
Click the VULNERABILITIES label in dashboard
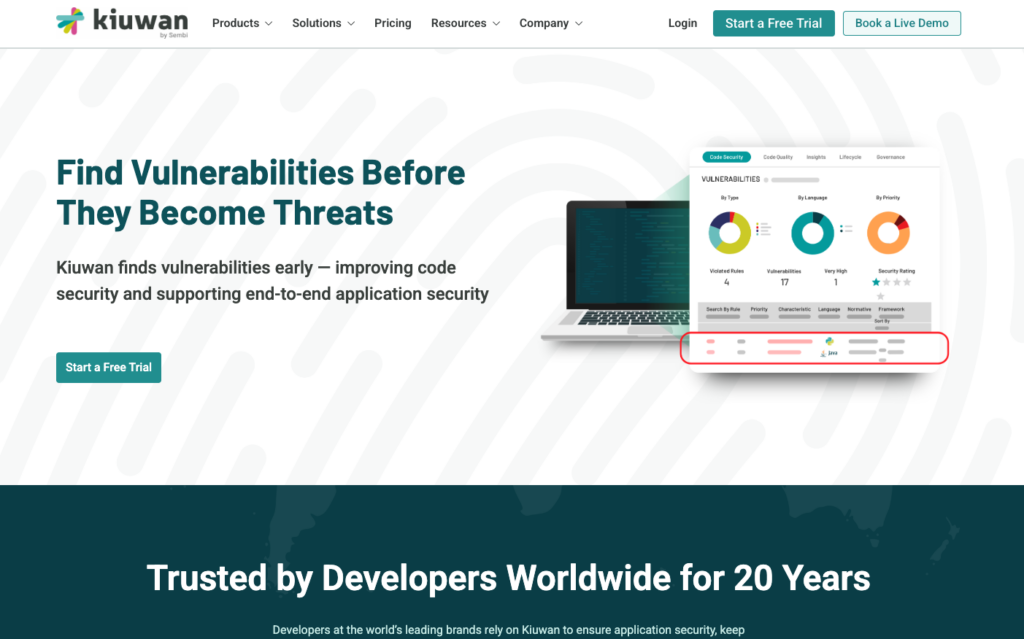(731, 179)
